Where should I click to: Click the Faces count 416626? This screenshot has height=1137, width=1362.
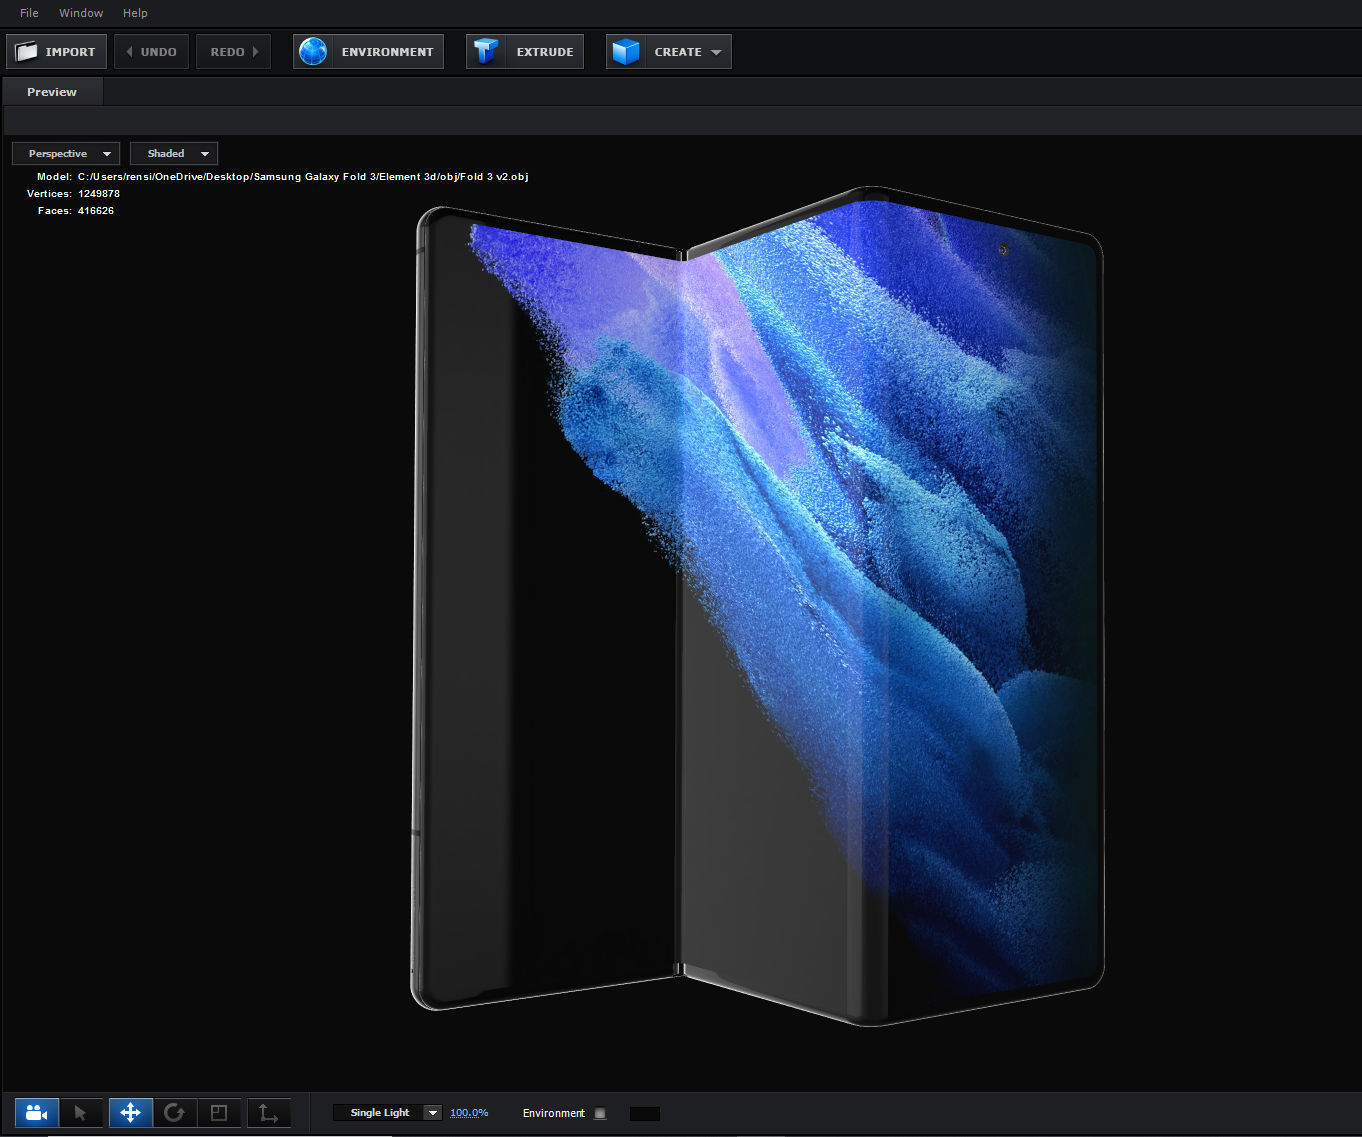coord(96,211)
